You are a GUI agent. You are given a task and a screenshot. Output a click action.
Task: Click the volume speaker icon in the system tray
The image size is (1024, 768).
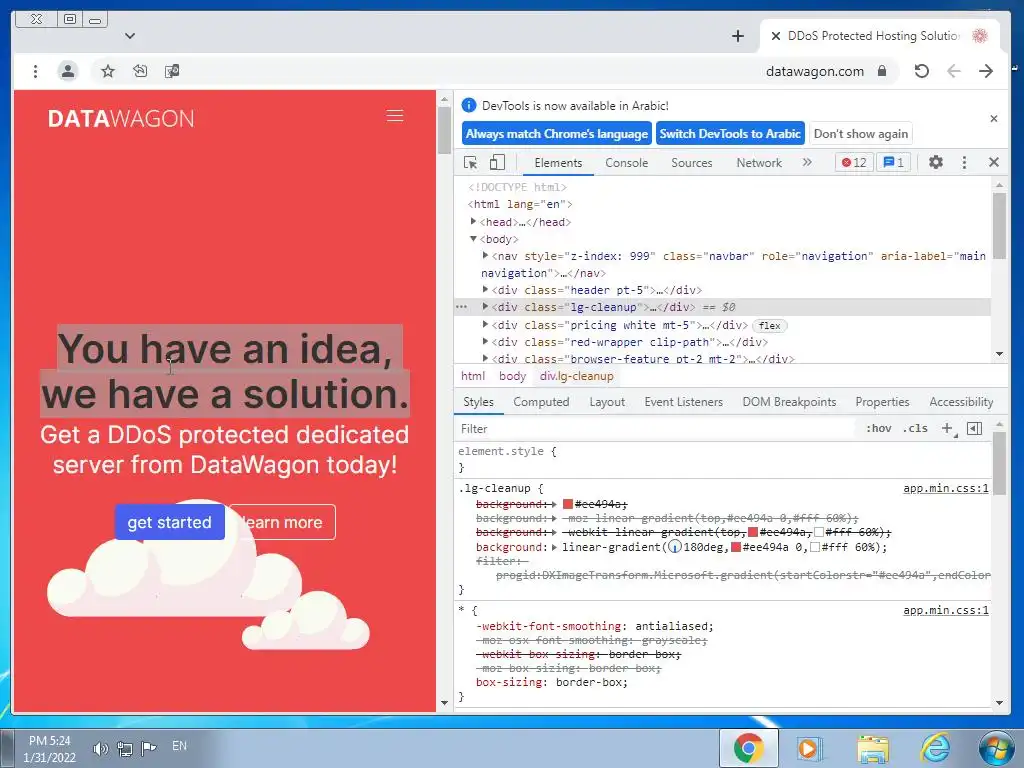pyautogui.click(x=99, y=748)
